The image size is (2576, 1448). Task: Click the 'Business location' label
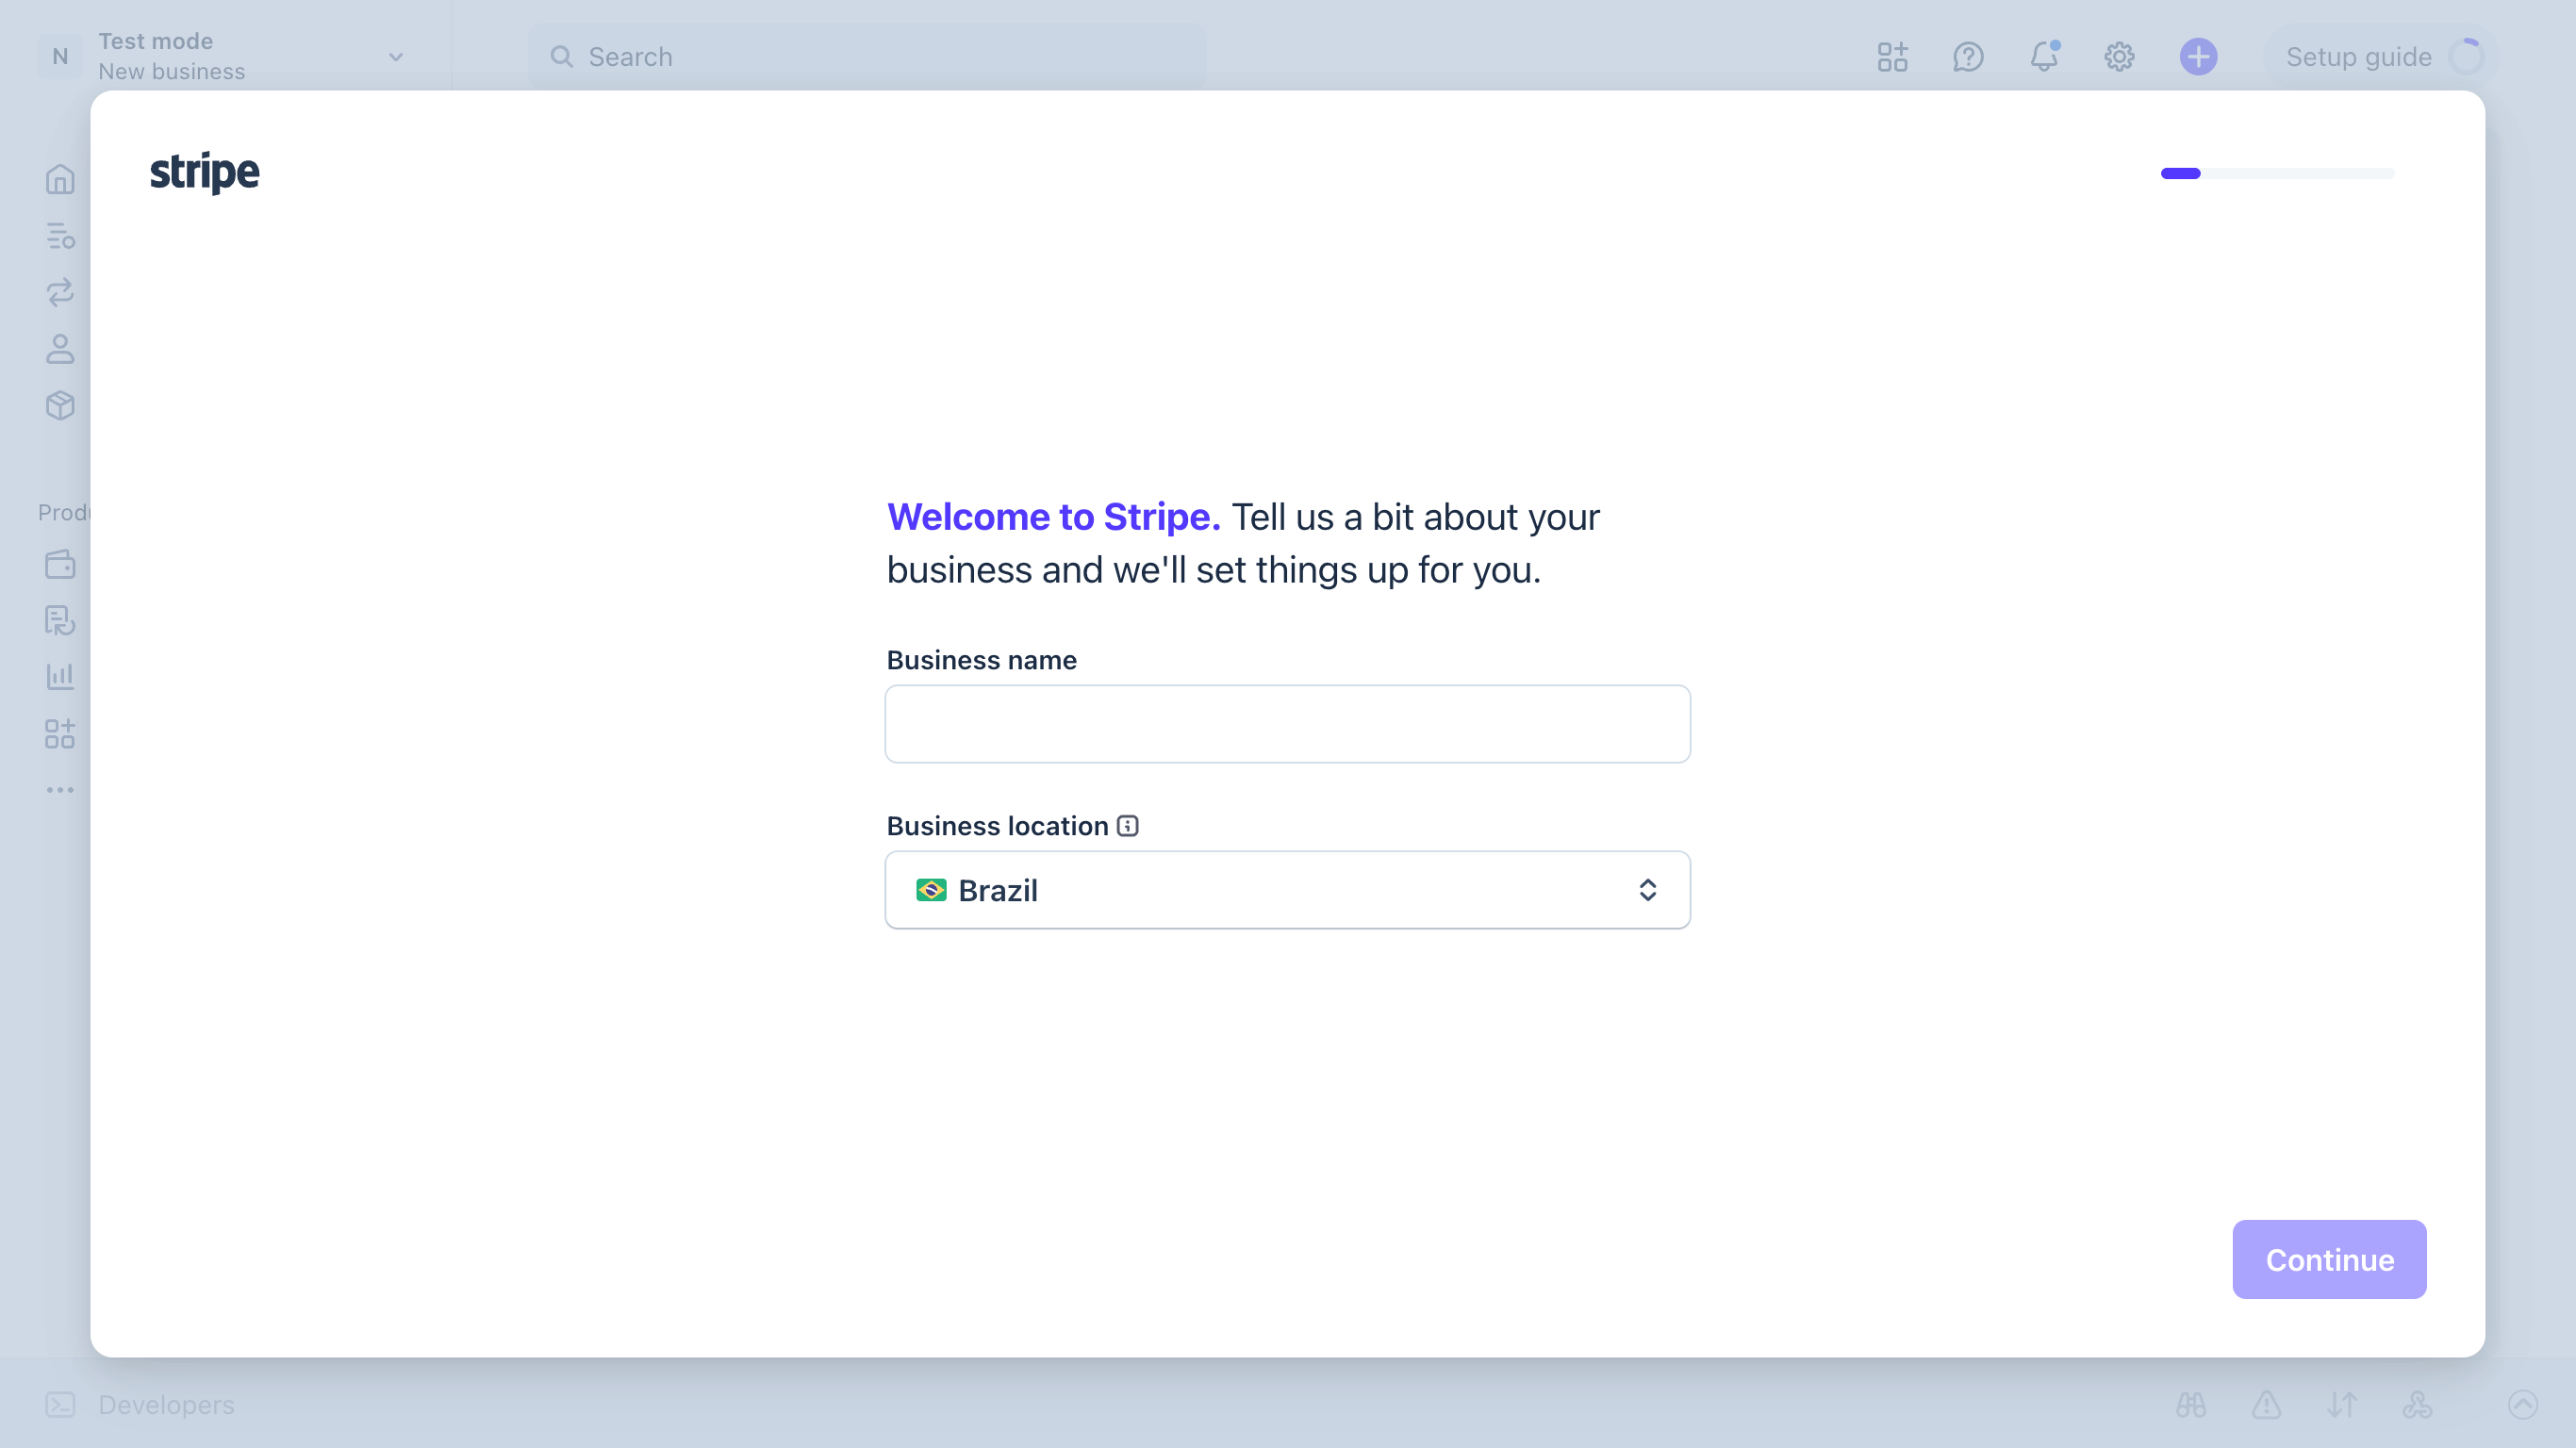(997, 826)
